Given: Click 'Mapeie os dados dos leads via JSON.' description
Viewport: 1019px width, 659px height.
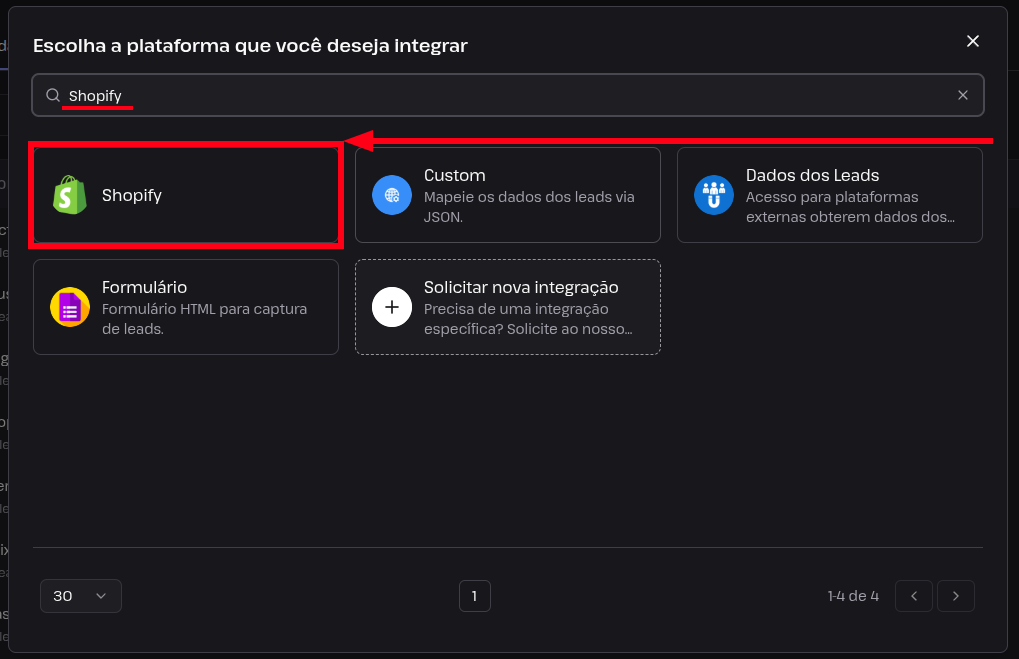Looking at the screenshot, I should tap(529, 207).
